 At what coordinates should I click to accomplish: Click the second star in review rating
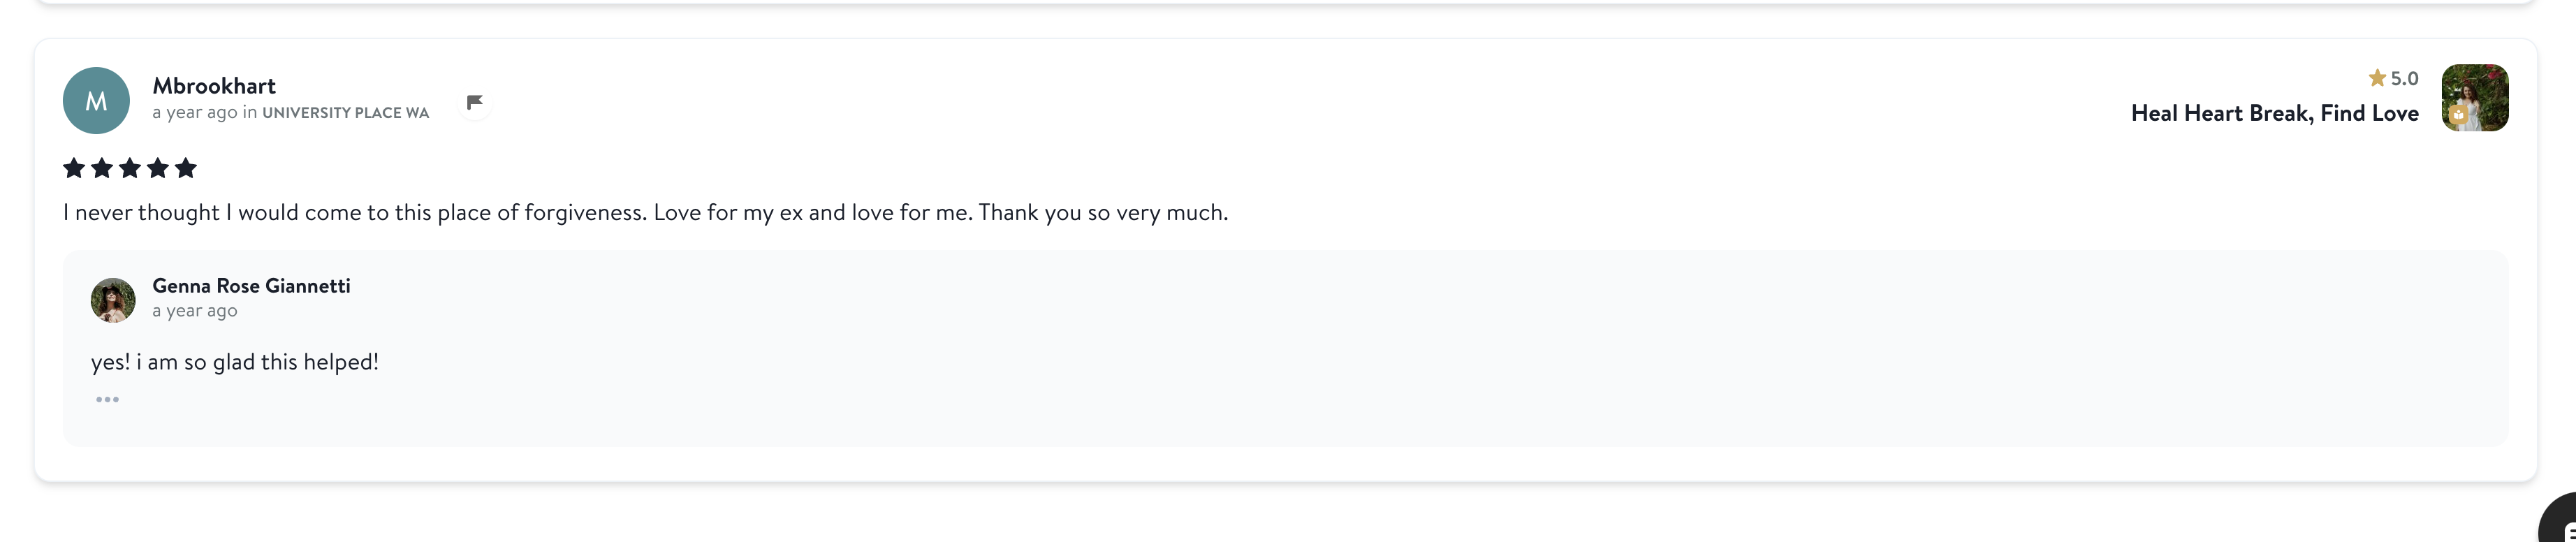[102, 168]
